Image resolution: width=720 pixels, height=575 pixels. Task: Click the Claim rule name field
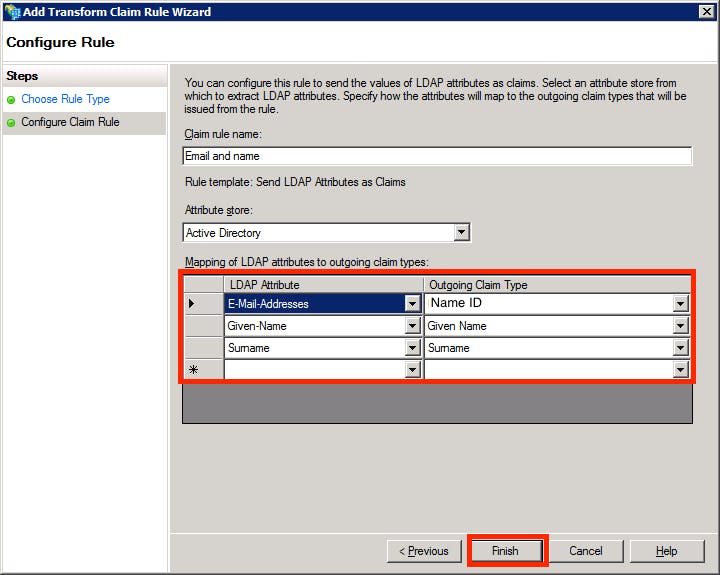(437, 156)
